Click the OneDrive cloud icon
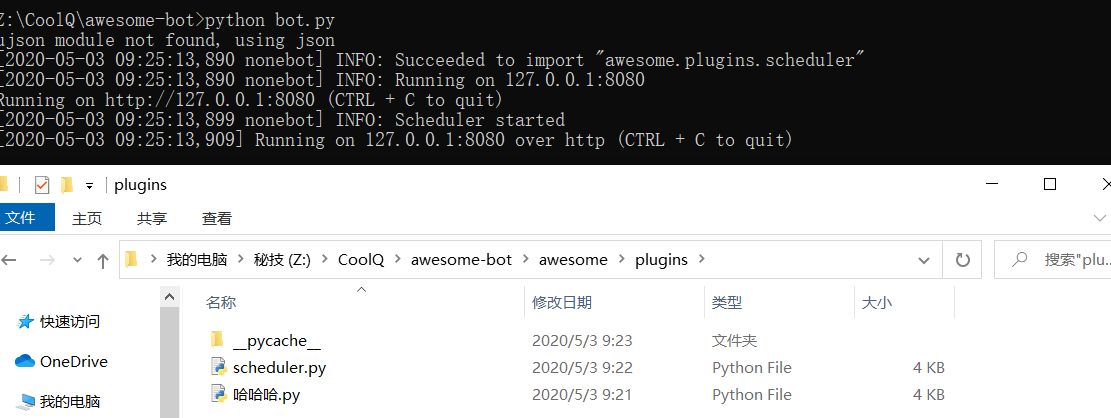 25,361
